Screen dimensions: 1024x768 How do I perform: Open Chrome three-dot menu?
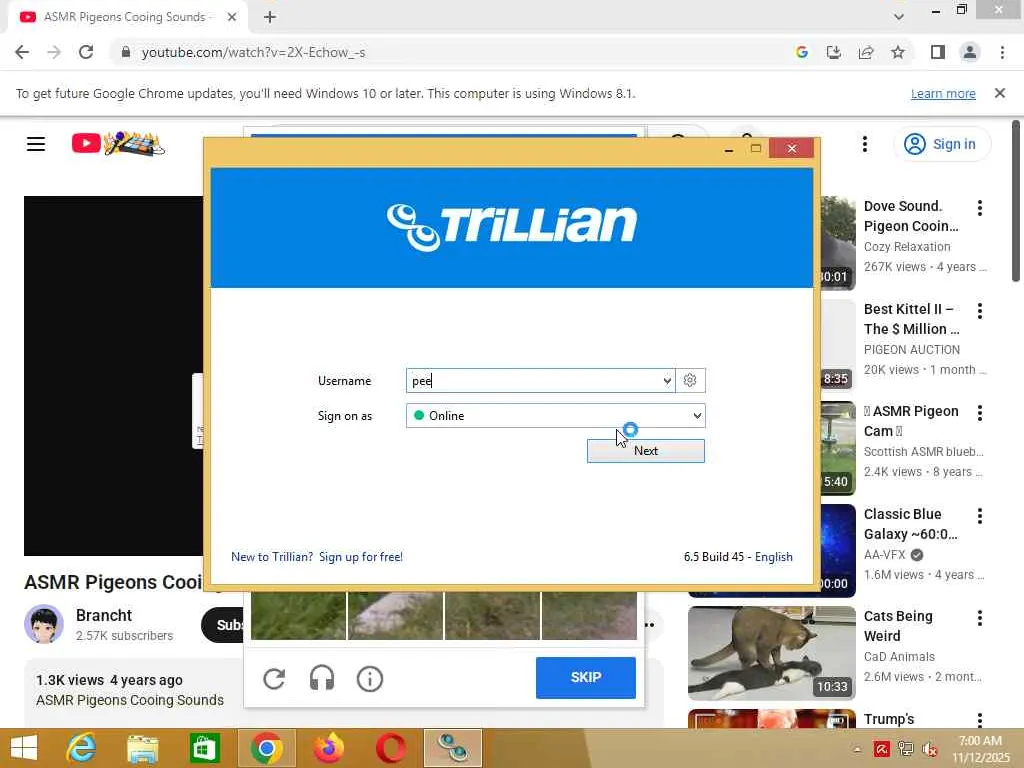pos(1002,52)
